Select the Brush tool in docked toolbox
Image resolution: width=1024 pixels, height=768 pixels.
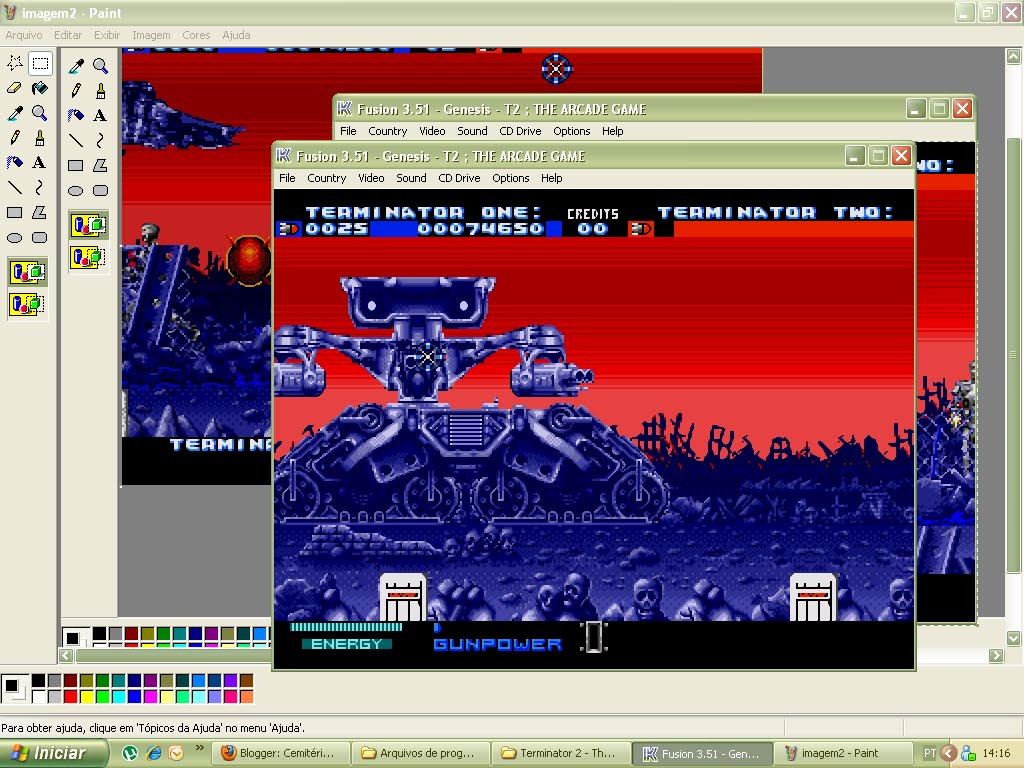[40, 138]
